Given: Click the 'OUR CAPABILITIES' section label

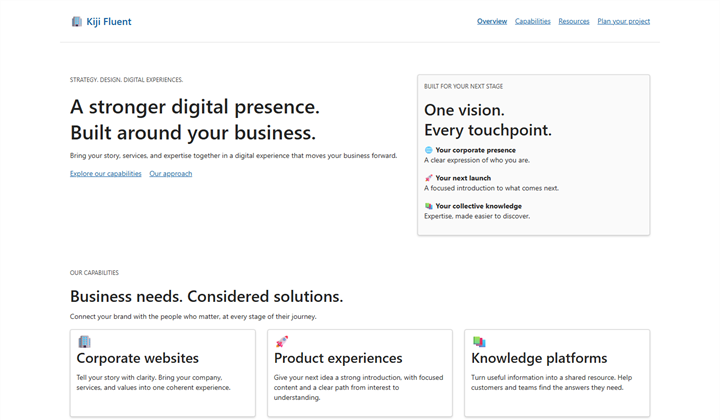Looking at the screenshot, I should click(94, 273).
